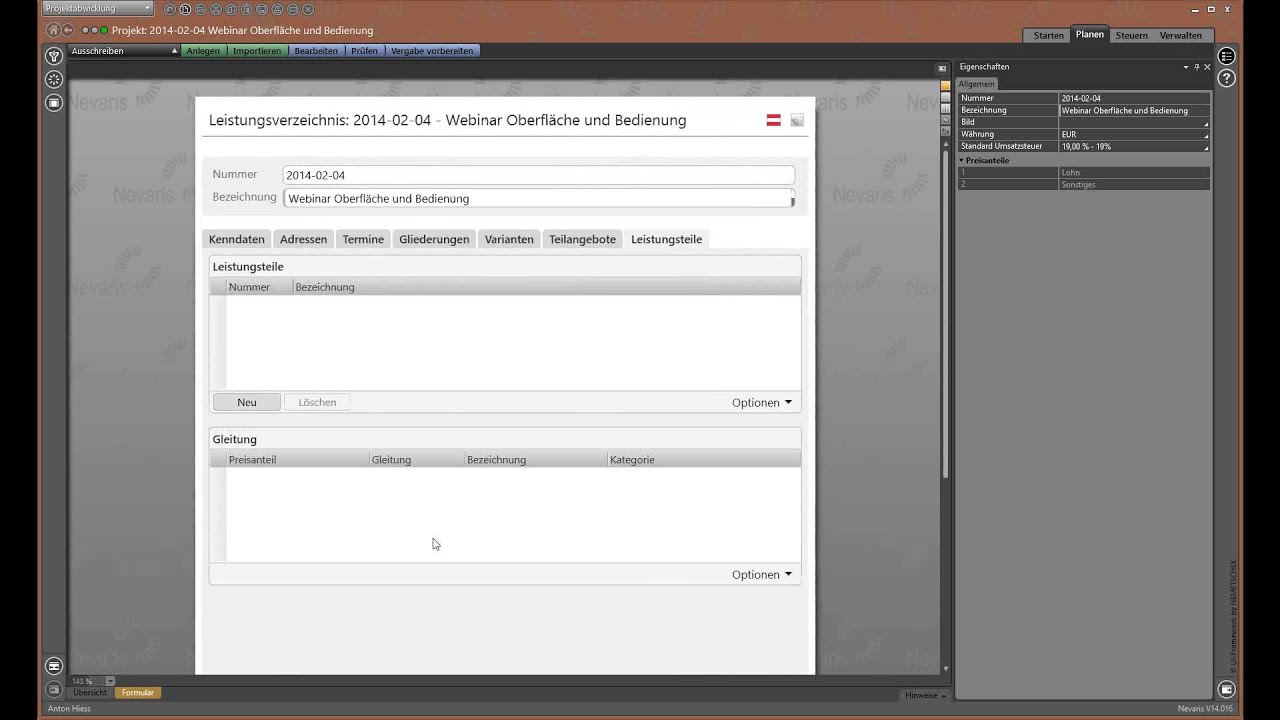Click the Importieren step button

257,51
